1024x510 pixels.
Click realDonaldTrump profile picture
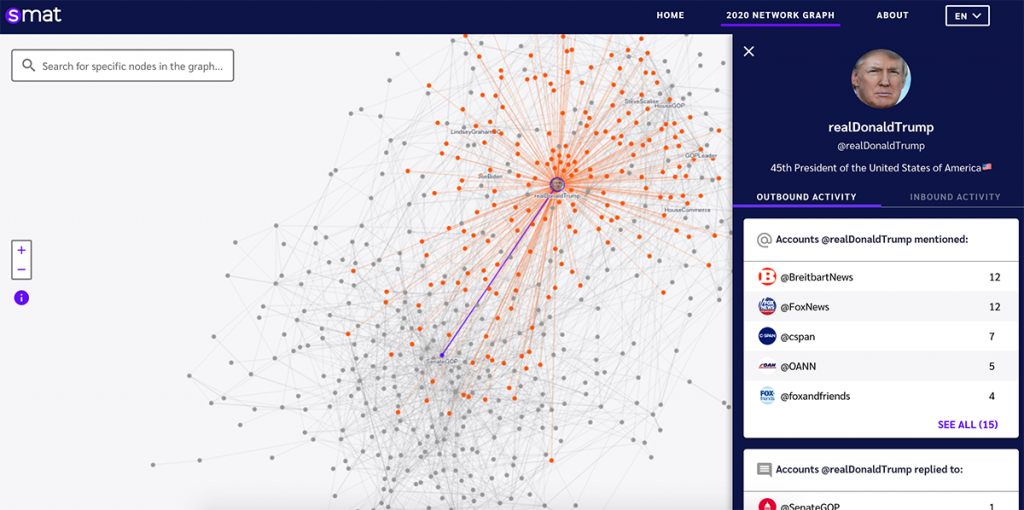click(880, 78)
